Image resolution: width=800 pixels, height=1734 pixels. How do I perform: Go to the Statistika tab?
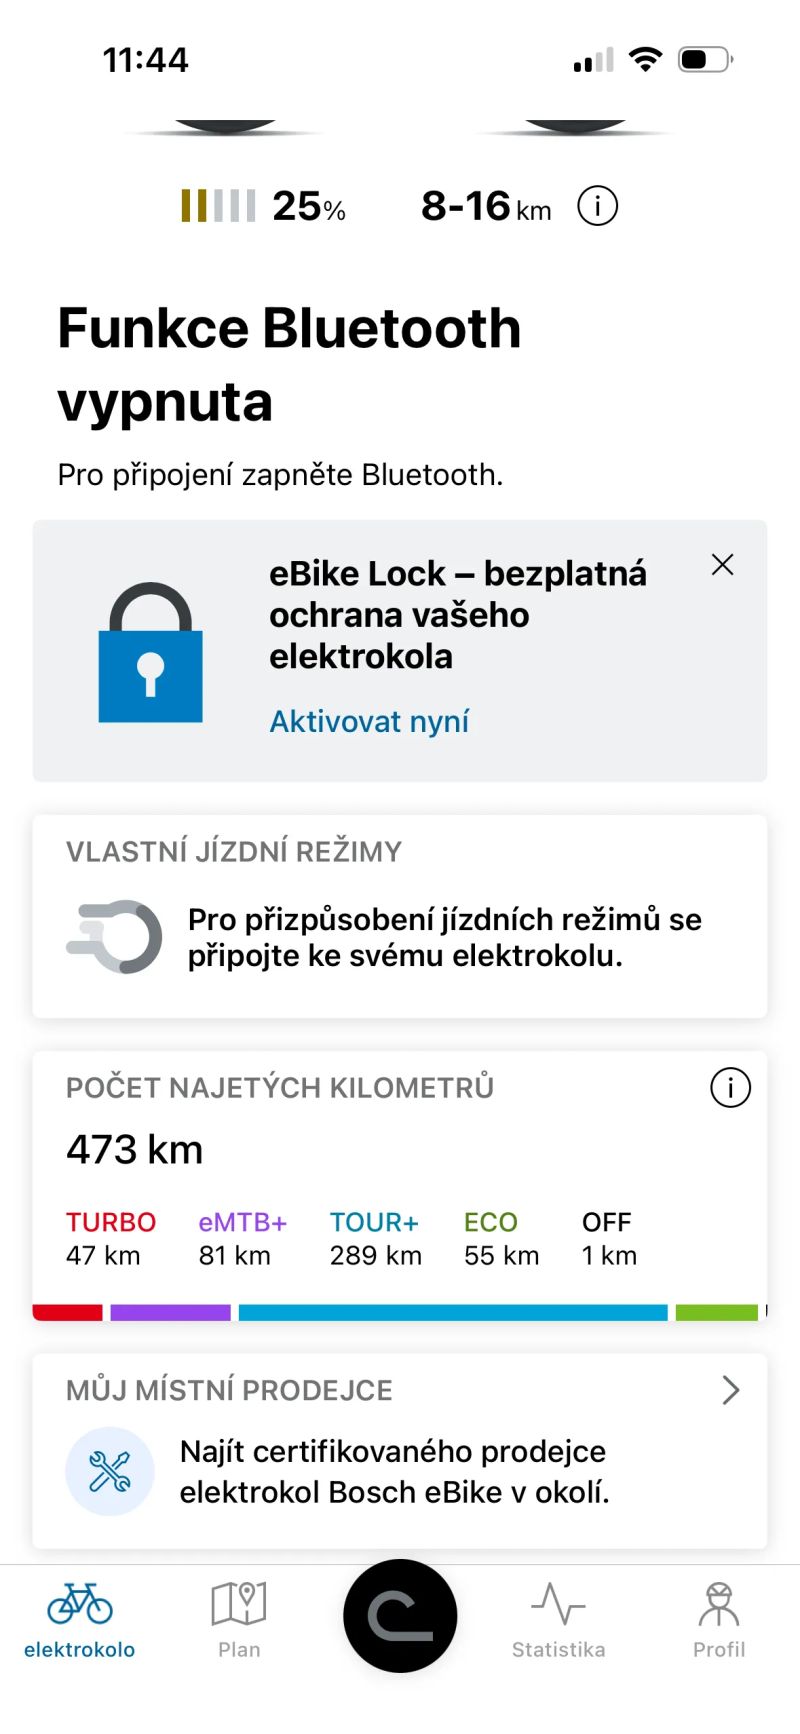[x=559, y=1620]
